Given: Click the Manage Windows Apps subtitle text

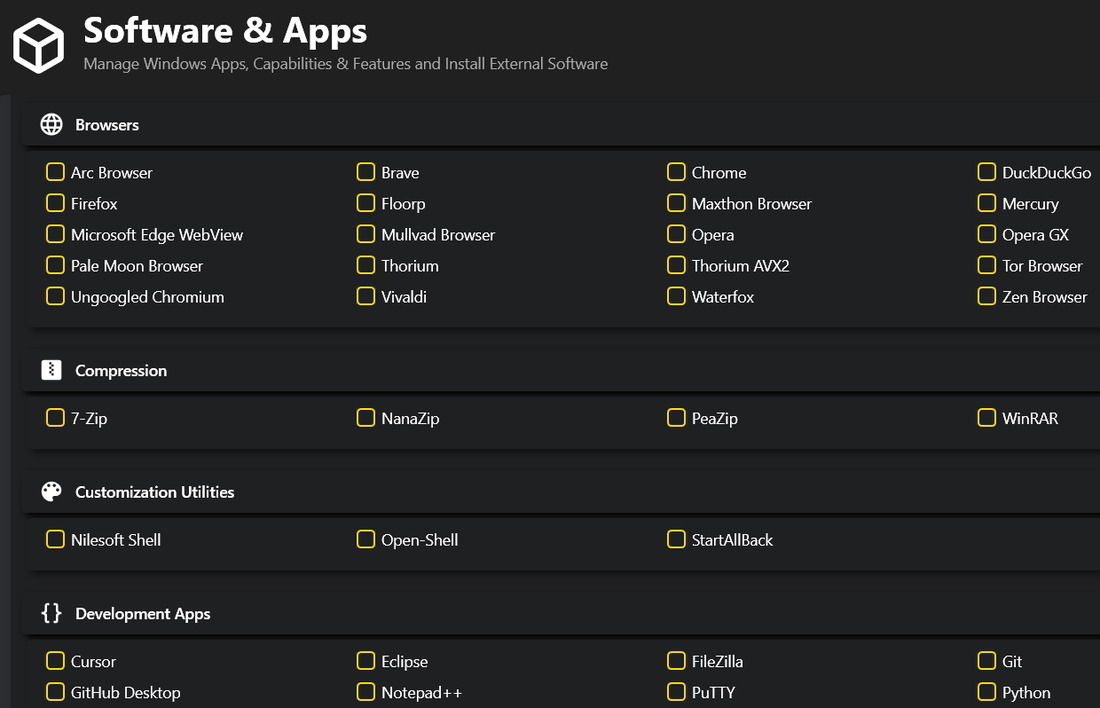Looking at the screenshot, I should [346, 64].
